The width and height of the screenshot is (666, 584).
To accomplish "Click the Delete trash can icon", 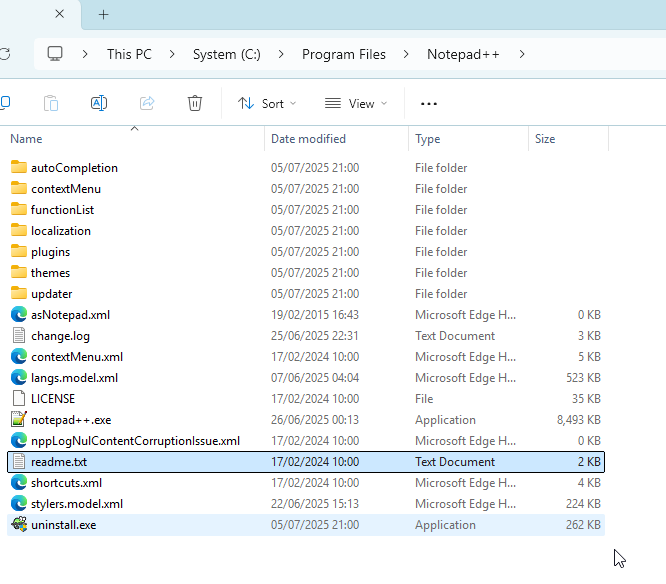I will coord(195,103).
